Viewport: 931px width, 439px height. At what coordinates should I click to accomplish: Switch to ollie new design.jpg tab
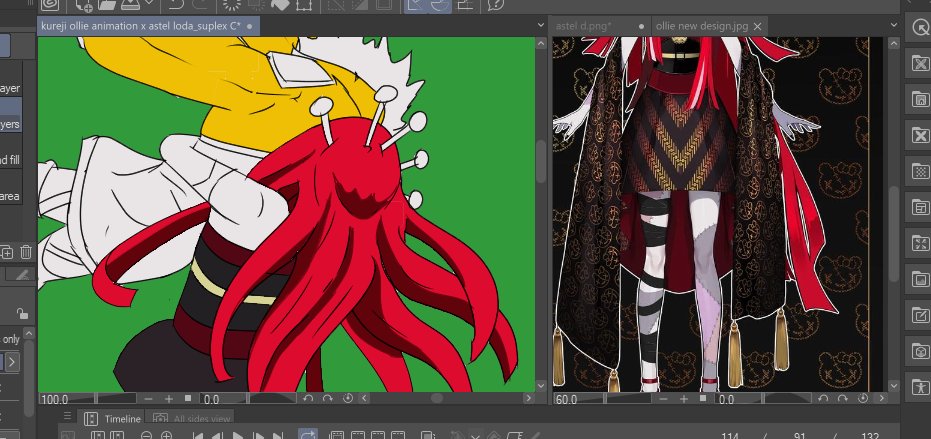tap(702, 26)
